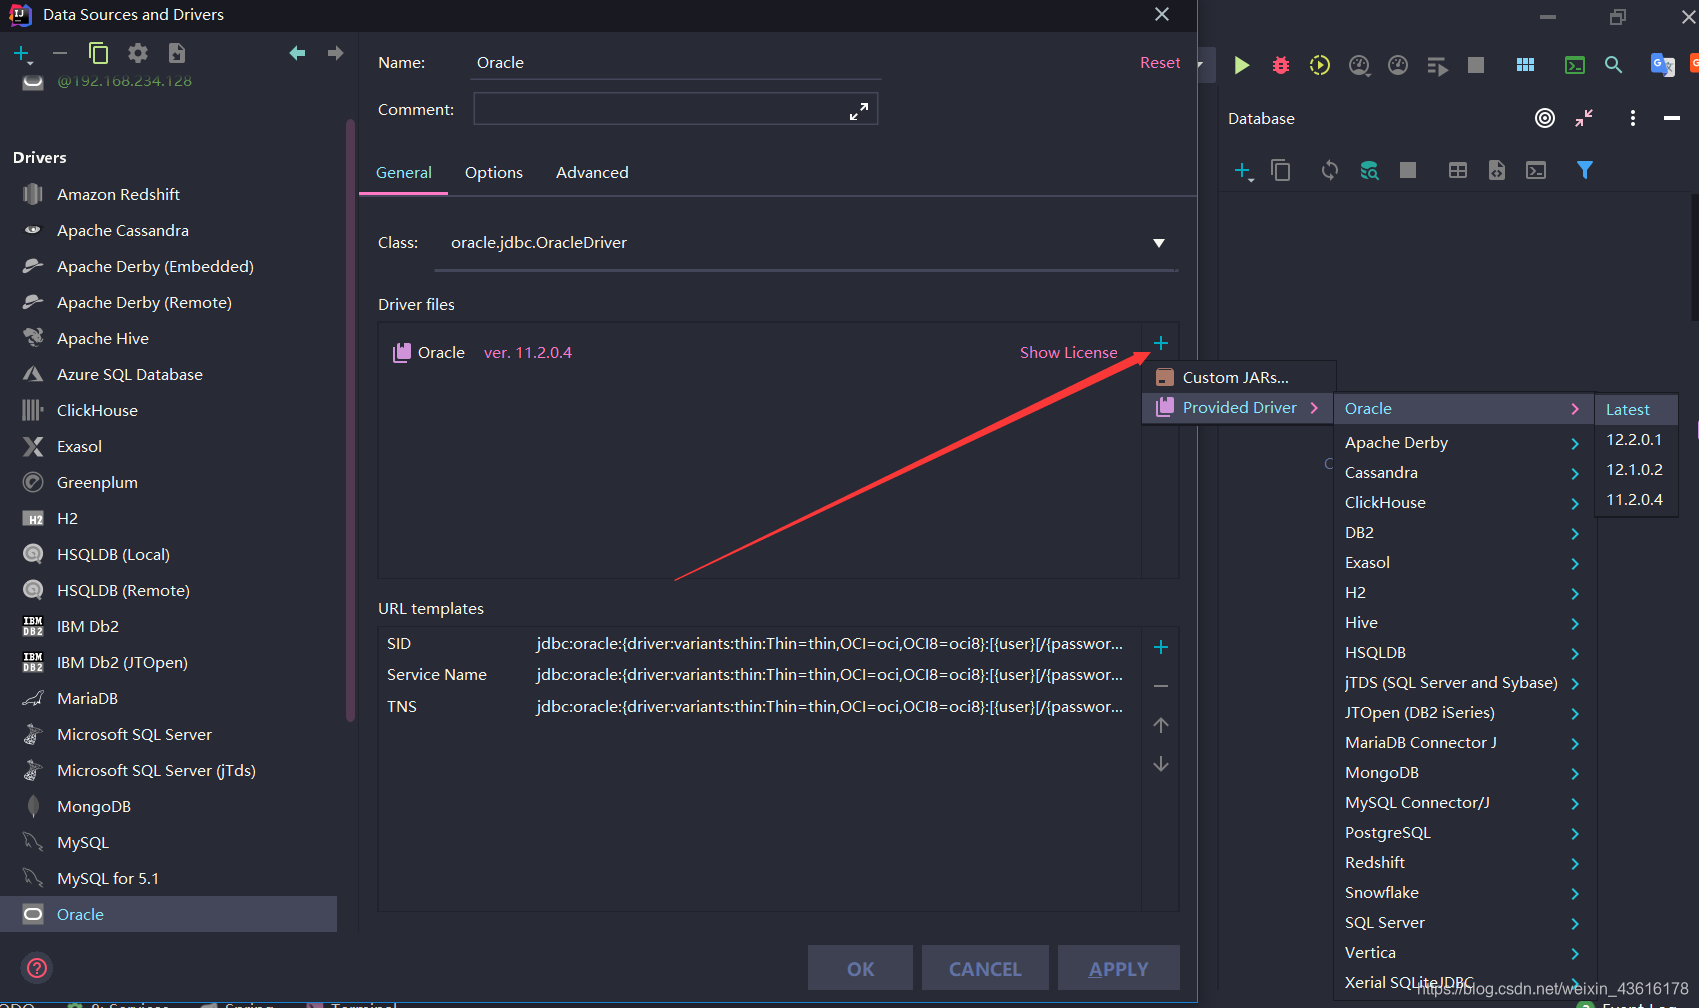Remove the selected driver with the minus icon

(60, 53)
